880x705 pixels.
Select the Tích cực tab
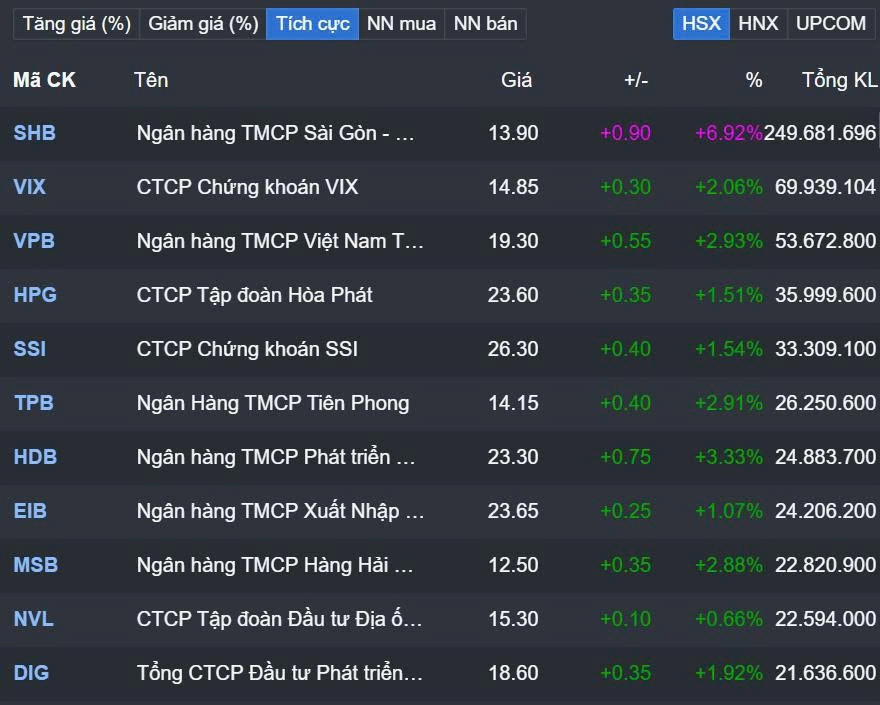tap(313, 24)
